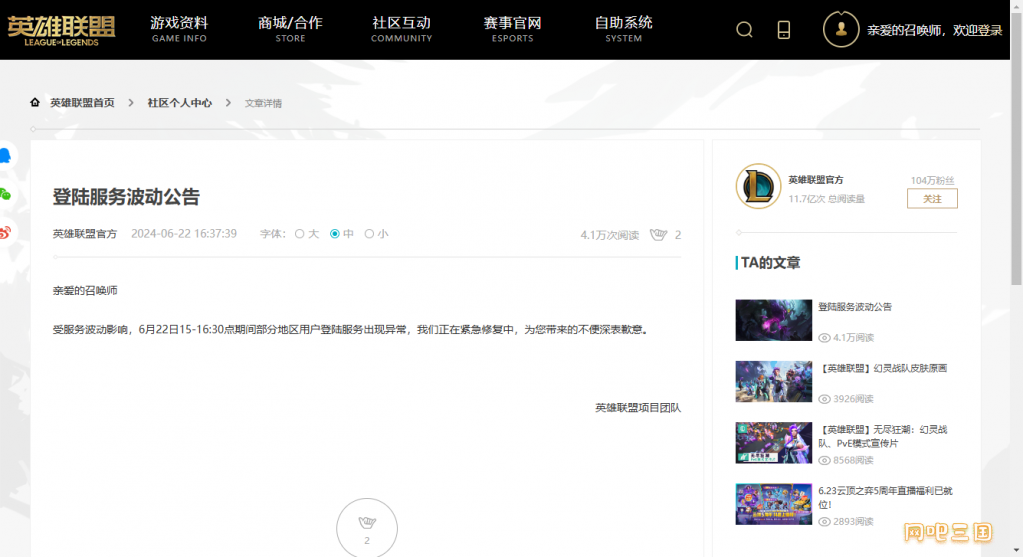Click thumbnail of 无尽狂潮 article

click(x=774, y=443)
